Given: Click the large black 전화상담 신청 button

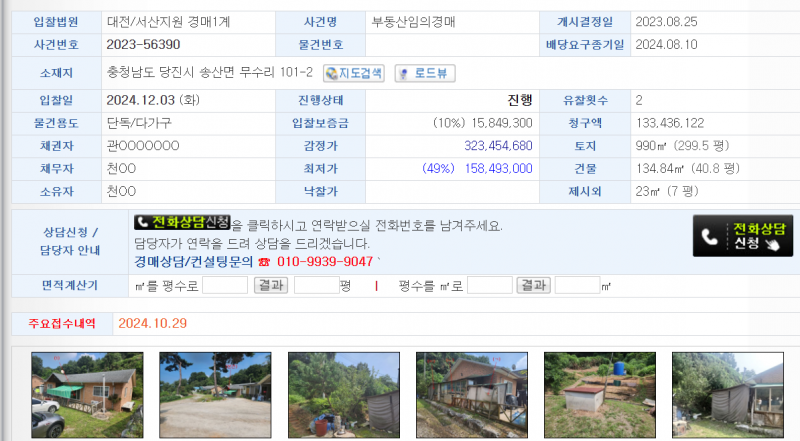Looking at the screenshot, I should (743, 236).
